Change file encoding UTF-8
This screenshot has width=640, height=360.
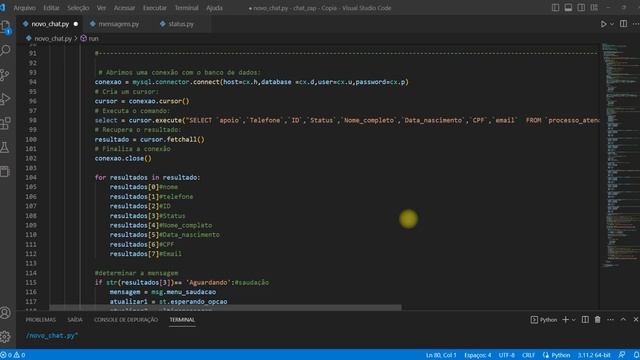507,355
